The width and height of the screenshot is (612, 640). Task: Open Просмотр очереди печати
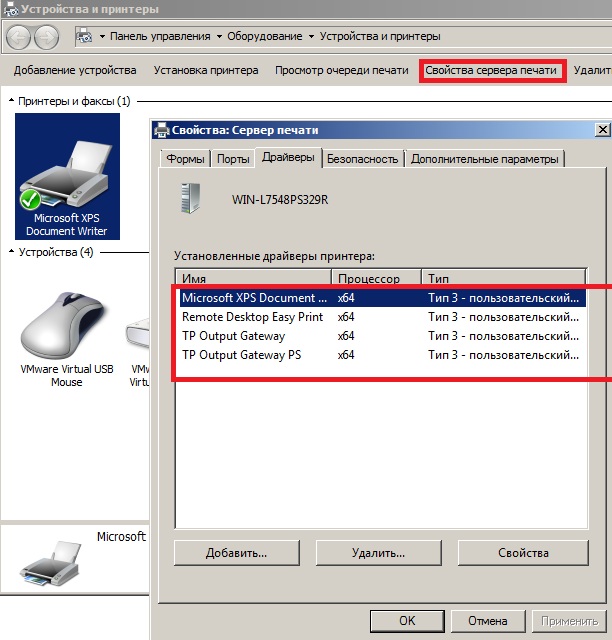click(x=342, y=70)
